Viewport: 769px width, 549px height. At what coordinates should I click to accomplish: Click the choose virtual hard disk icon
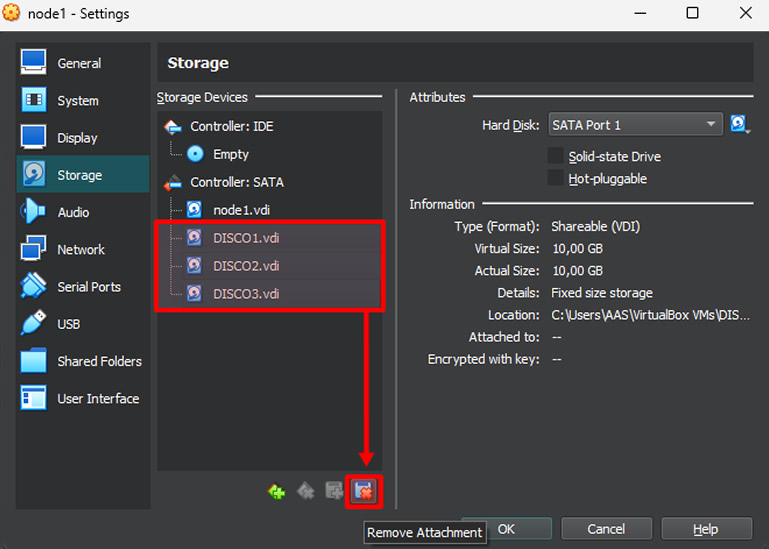click(x=740, y=124)
